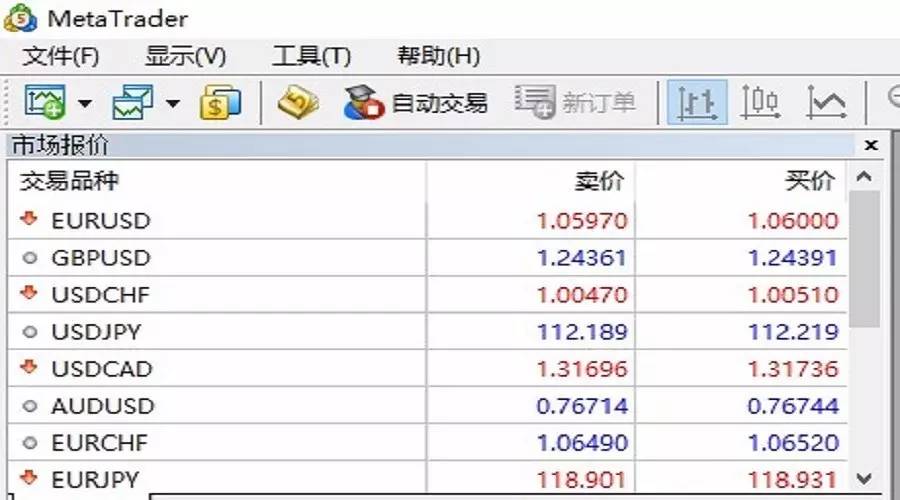This screenshot has height=500, width=900.
Task: Open the Navigator gold book icon
Action: [x=298, y=103]
